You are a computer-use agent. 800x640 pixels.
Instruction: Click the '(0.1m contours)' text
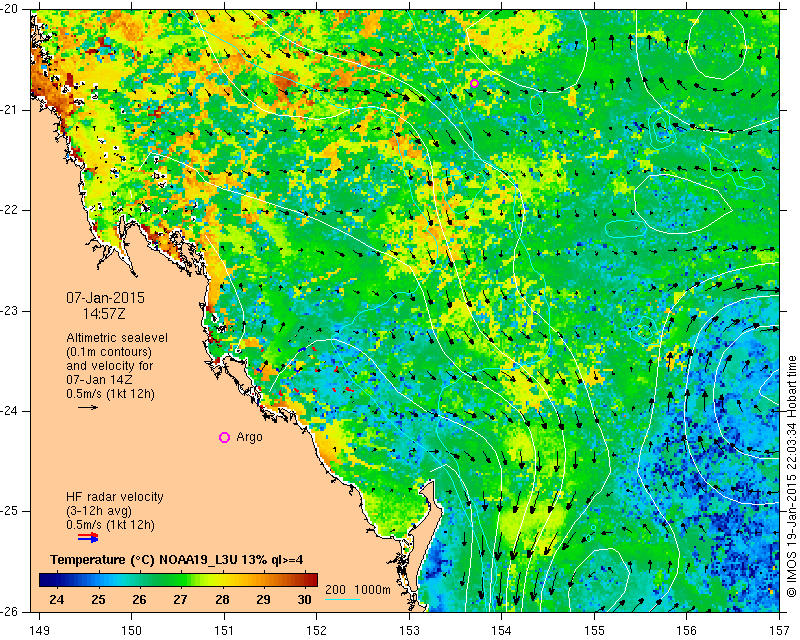109,352
